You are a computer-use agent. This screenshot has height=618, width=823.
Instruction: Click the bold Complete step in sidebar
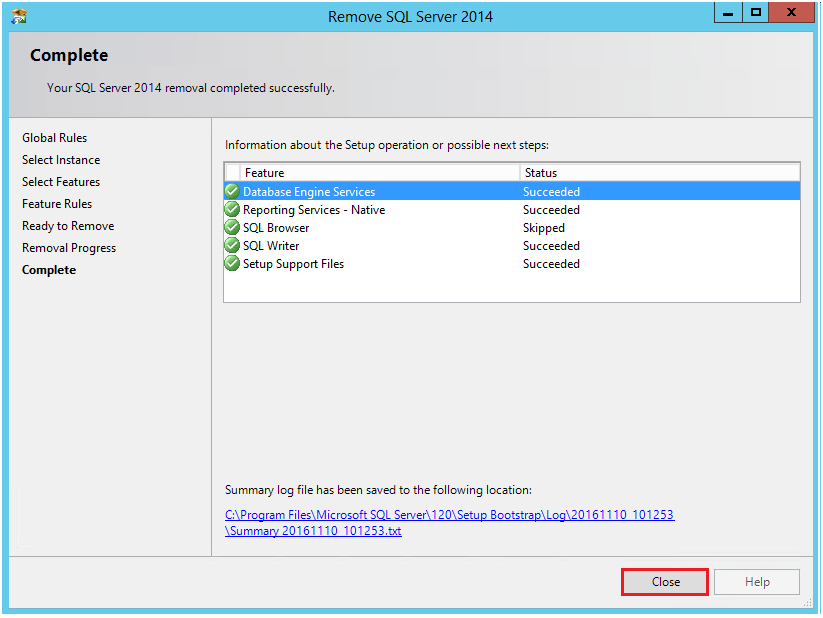49,270
